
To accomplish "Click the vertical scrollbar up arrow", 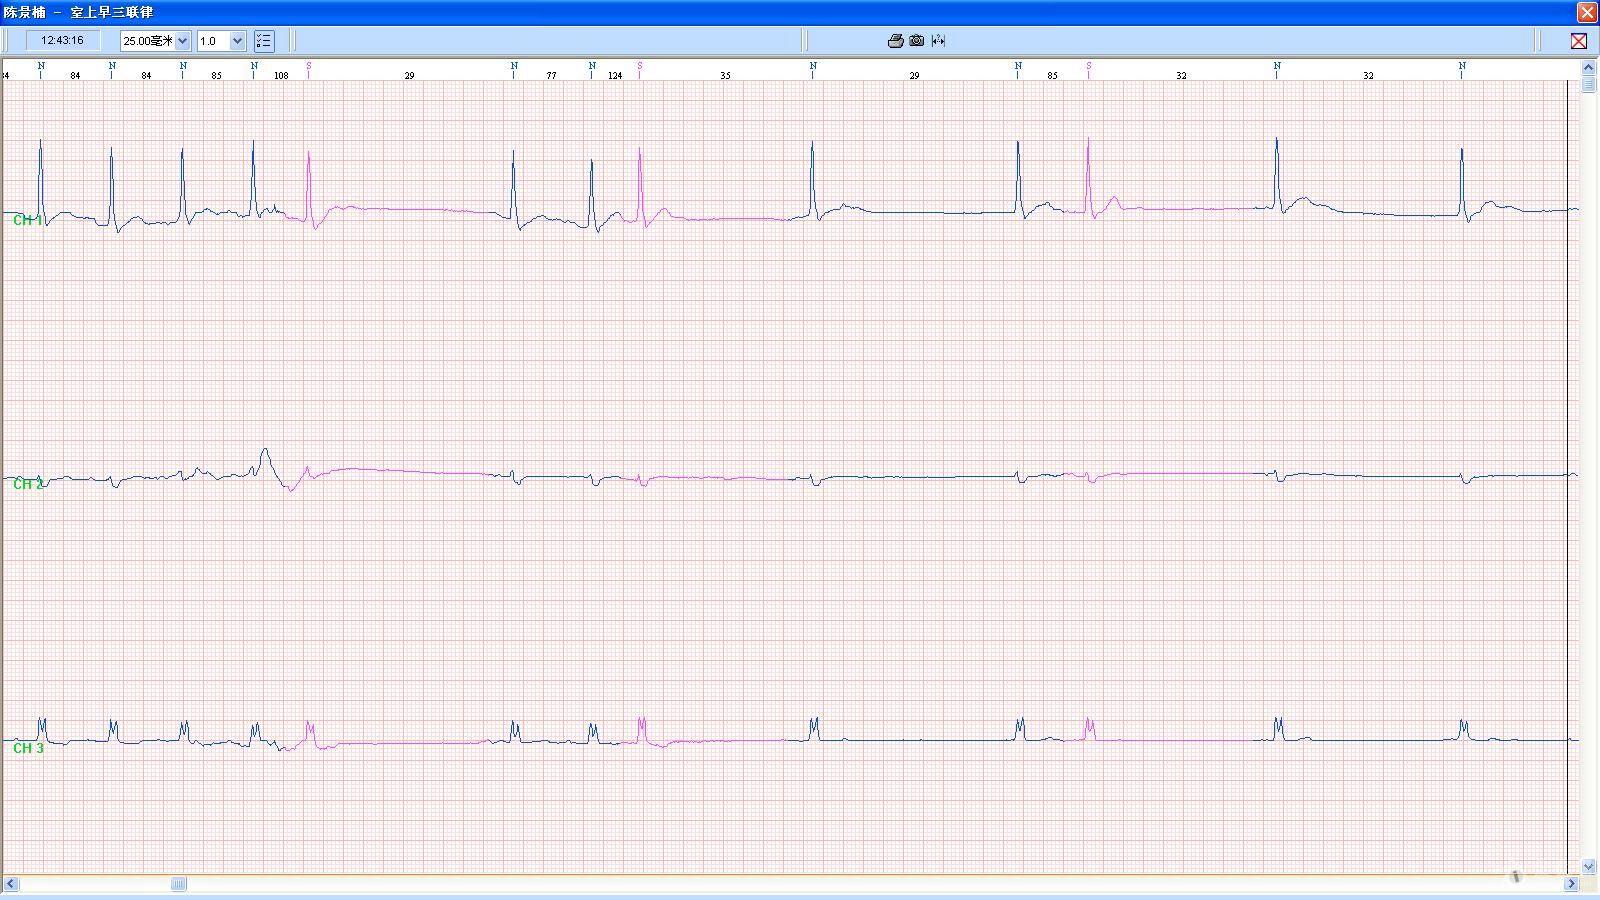I will (x=1589, y=67).
